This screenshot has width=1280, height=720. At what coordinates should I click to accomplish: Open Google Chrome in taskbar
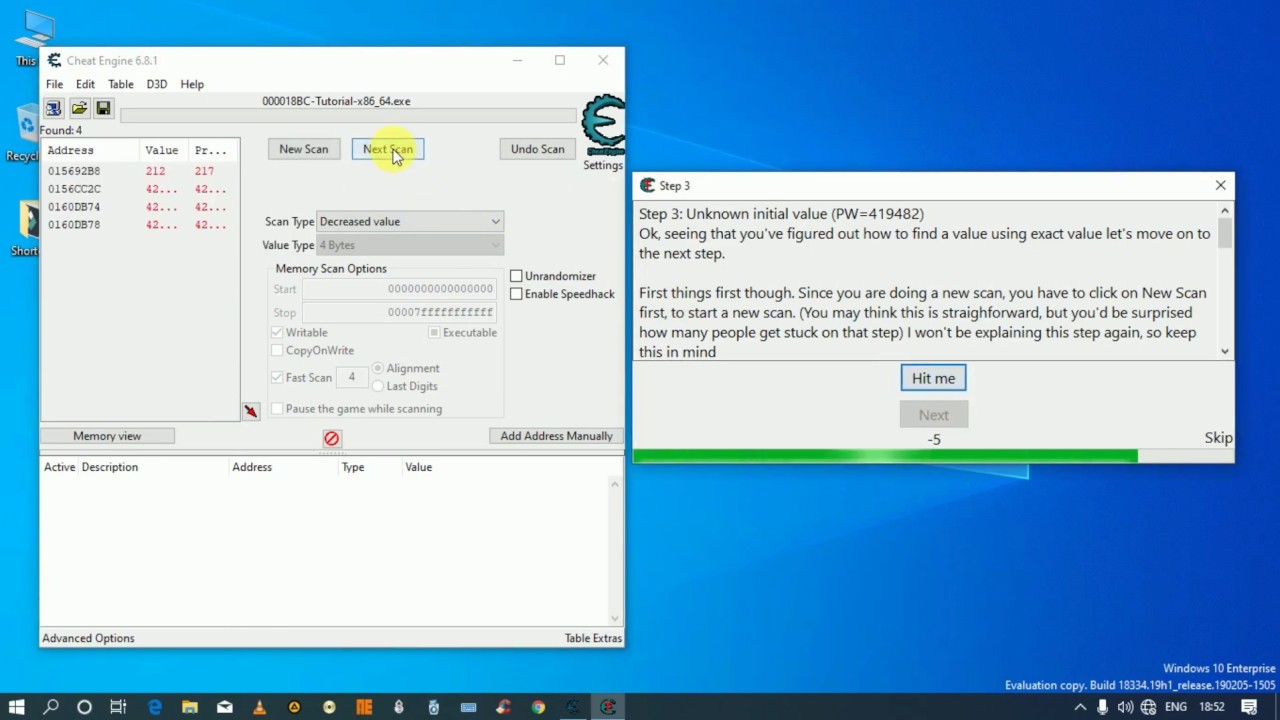click(x=538, y=707)
